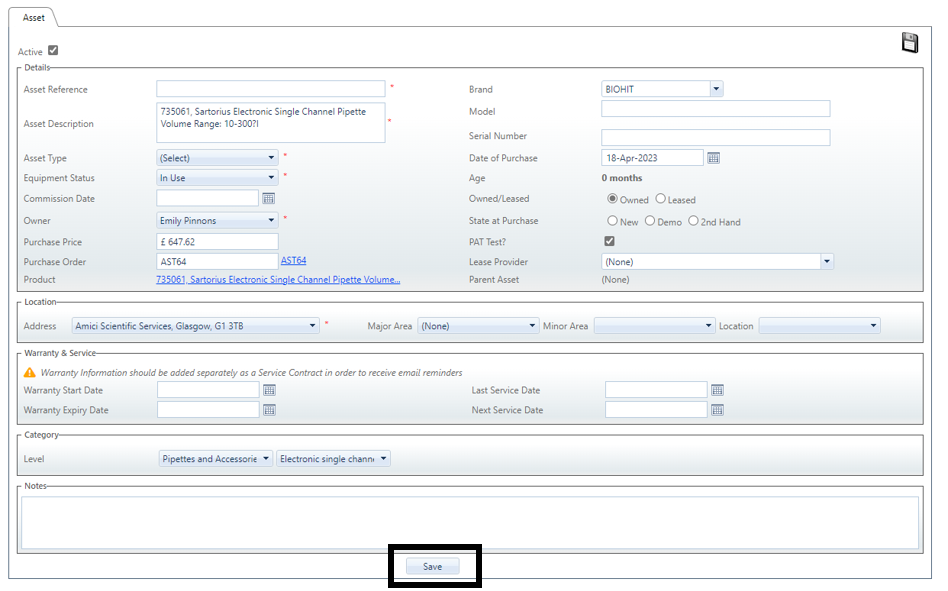Choose 2nd Hand state at purchase
The height and width of the screenshot is (591, 948).
coord(693,221)
